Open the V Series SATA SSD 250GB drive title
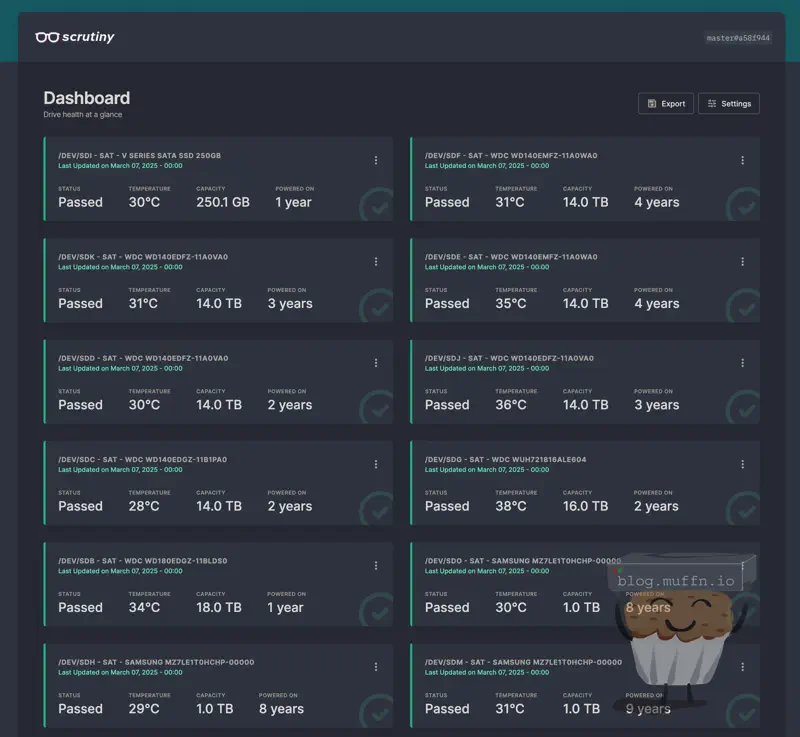Viewport: 800px width, 737px height. point(139,156)
